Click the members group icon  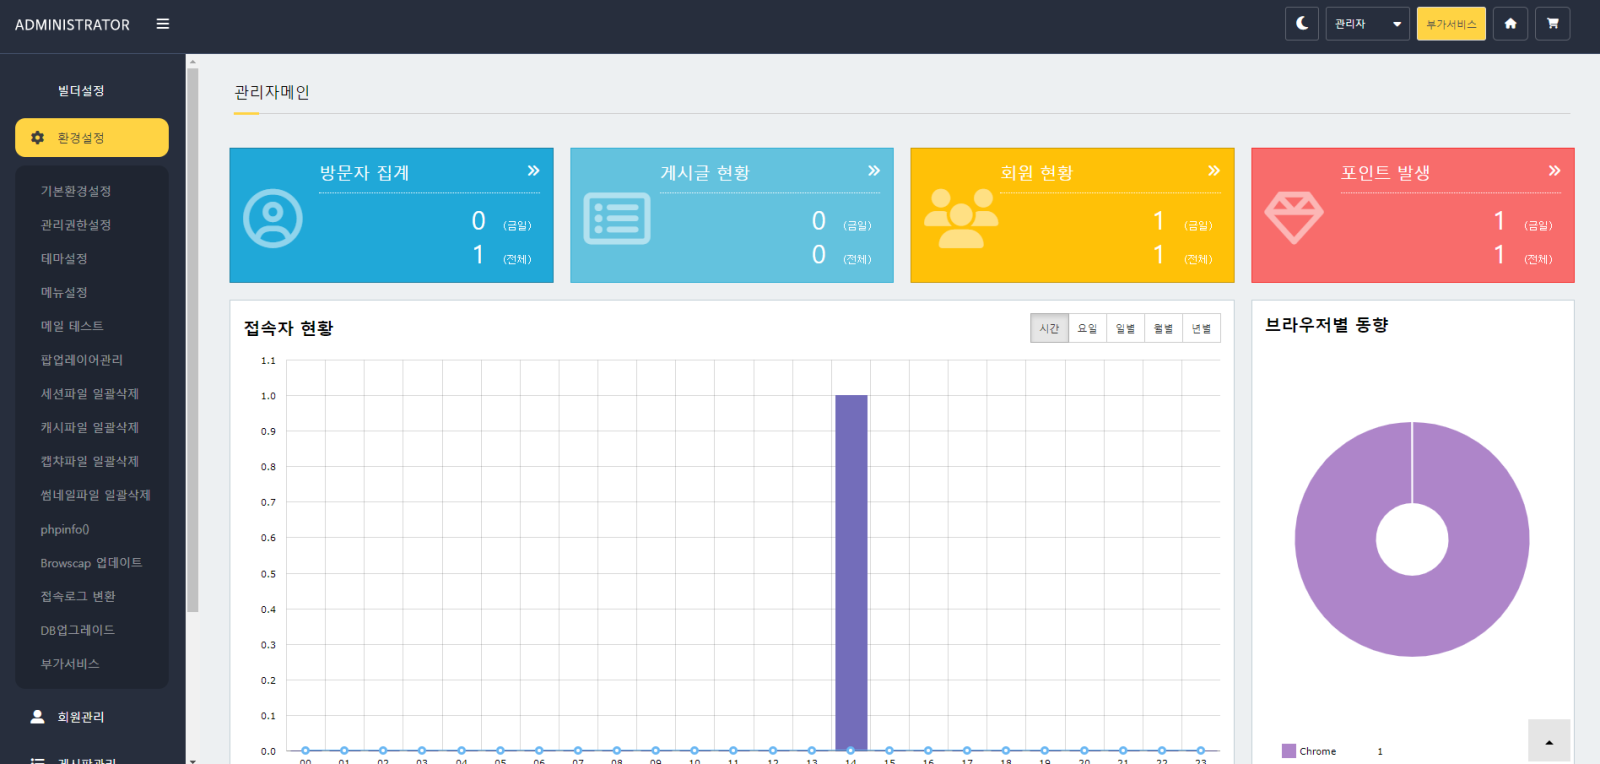pos(960,218)
